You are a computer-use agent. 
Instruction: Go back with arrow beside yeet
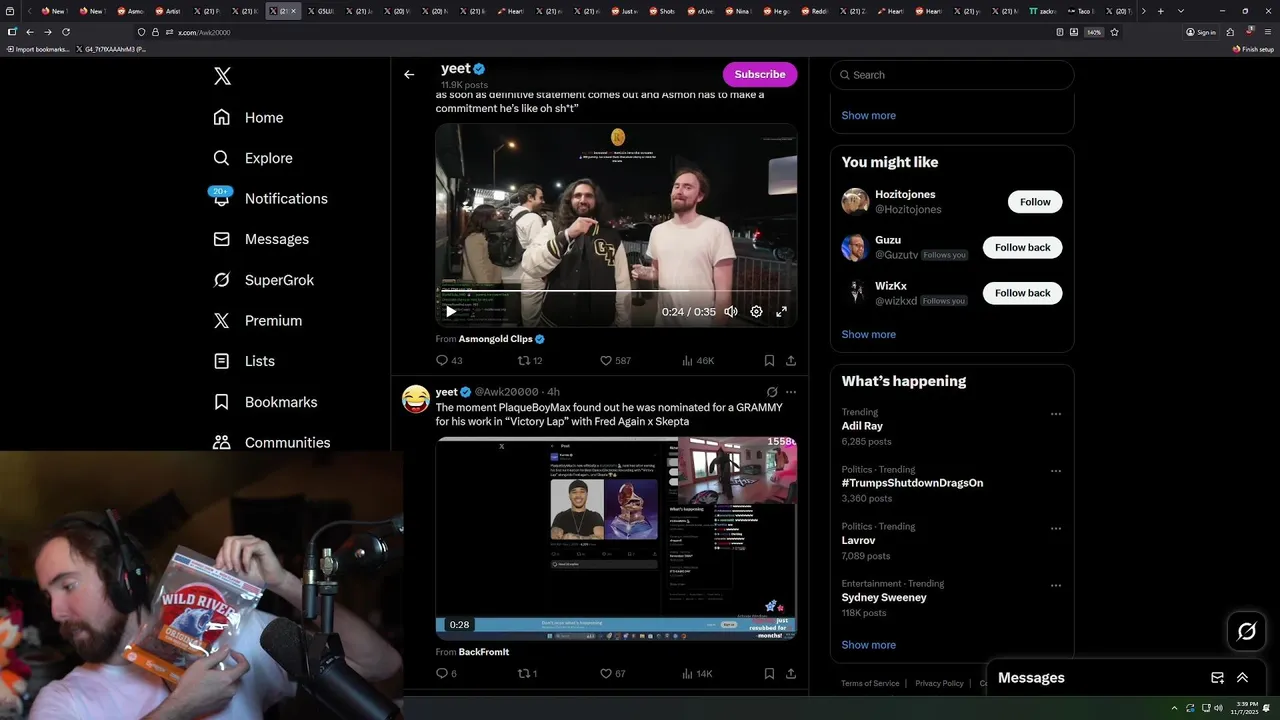click(x=409, y=74)
